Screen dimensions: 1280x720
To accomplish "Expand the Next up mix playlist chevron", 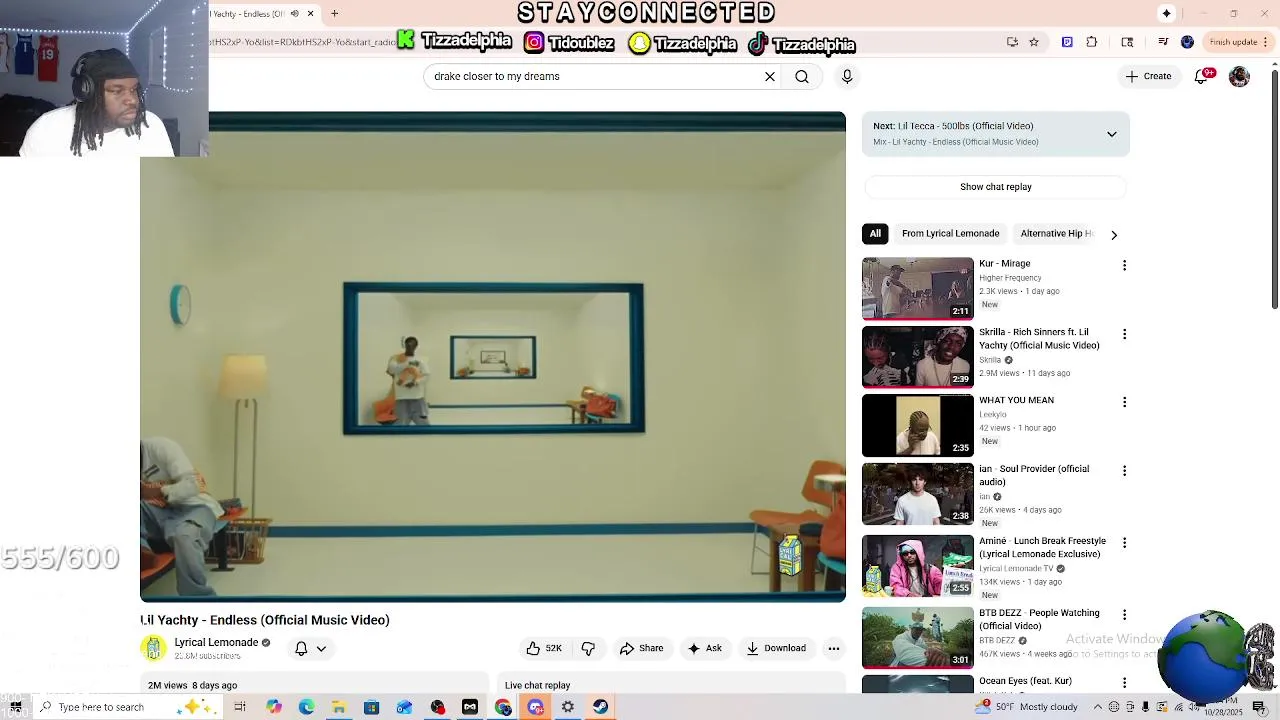I will coord(1111,134).
